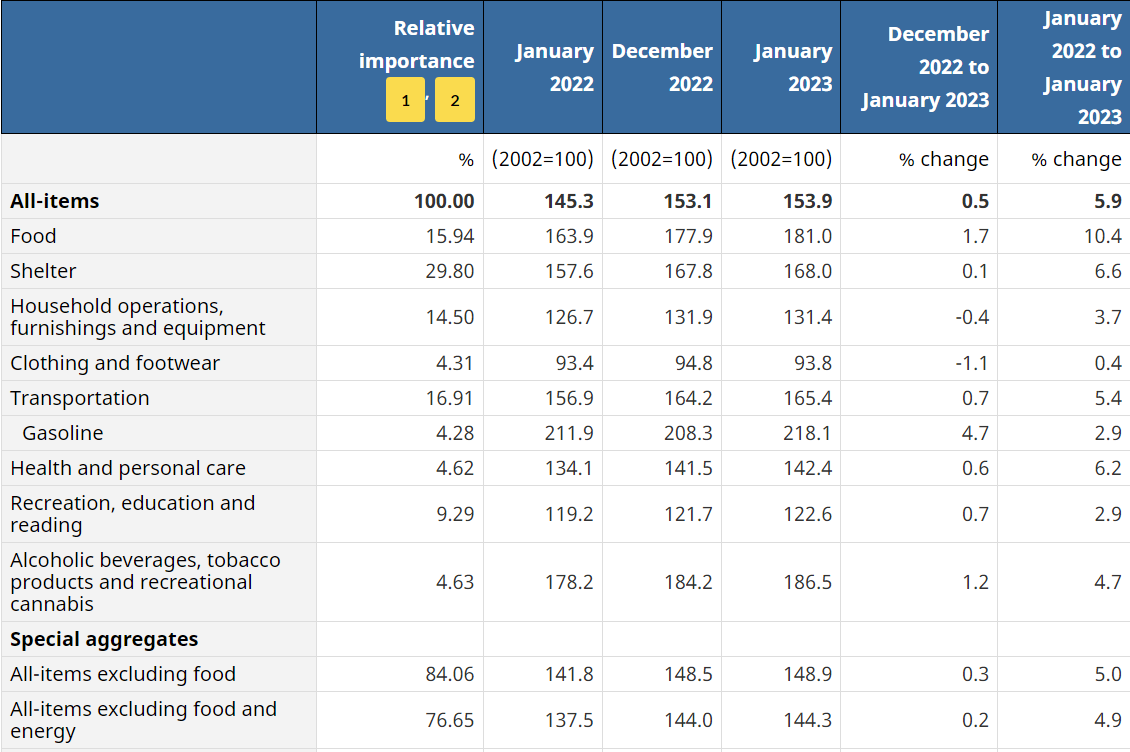Click the 'Food' row label

pyautogui.click(x=33, y=236)
